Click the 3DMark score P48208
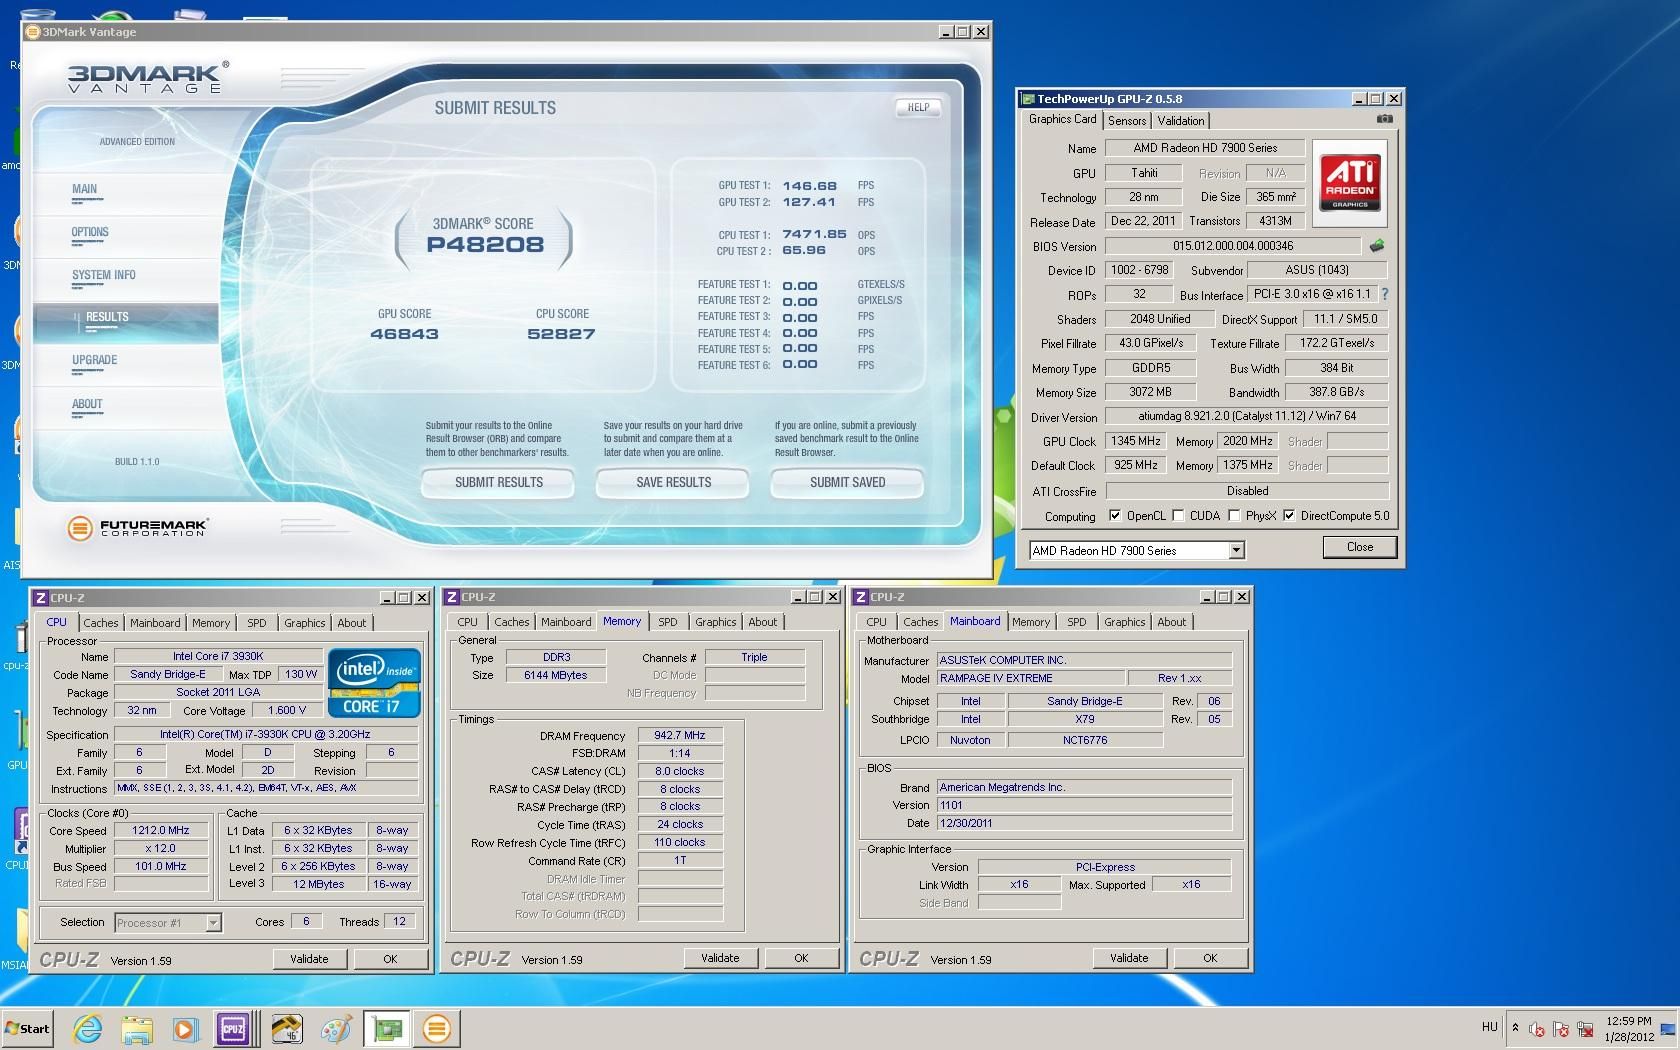Image resolution: width=1680 pixels, height=1050 pixels. point(485,245)
